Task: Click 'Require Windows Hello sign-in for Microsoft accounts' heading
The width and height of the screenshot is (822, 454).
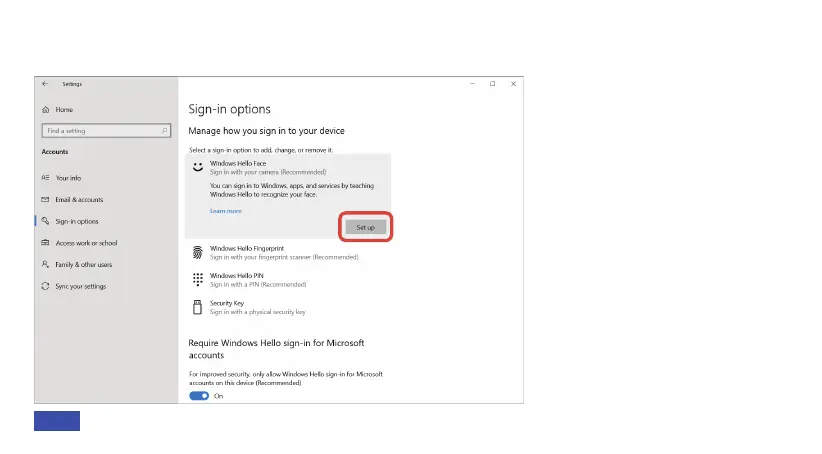Action: 276,349
